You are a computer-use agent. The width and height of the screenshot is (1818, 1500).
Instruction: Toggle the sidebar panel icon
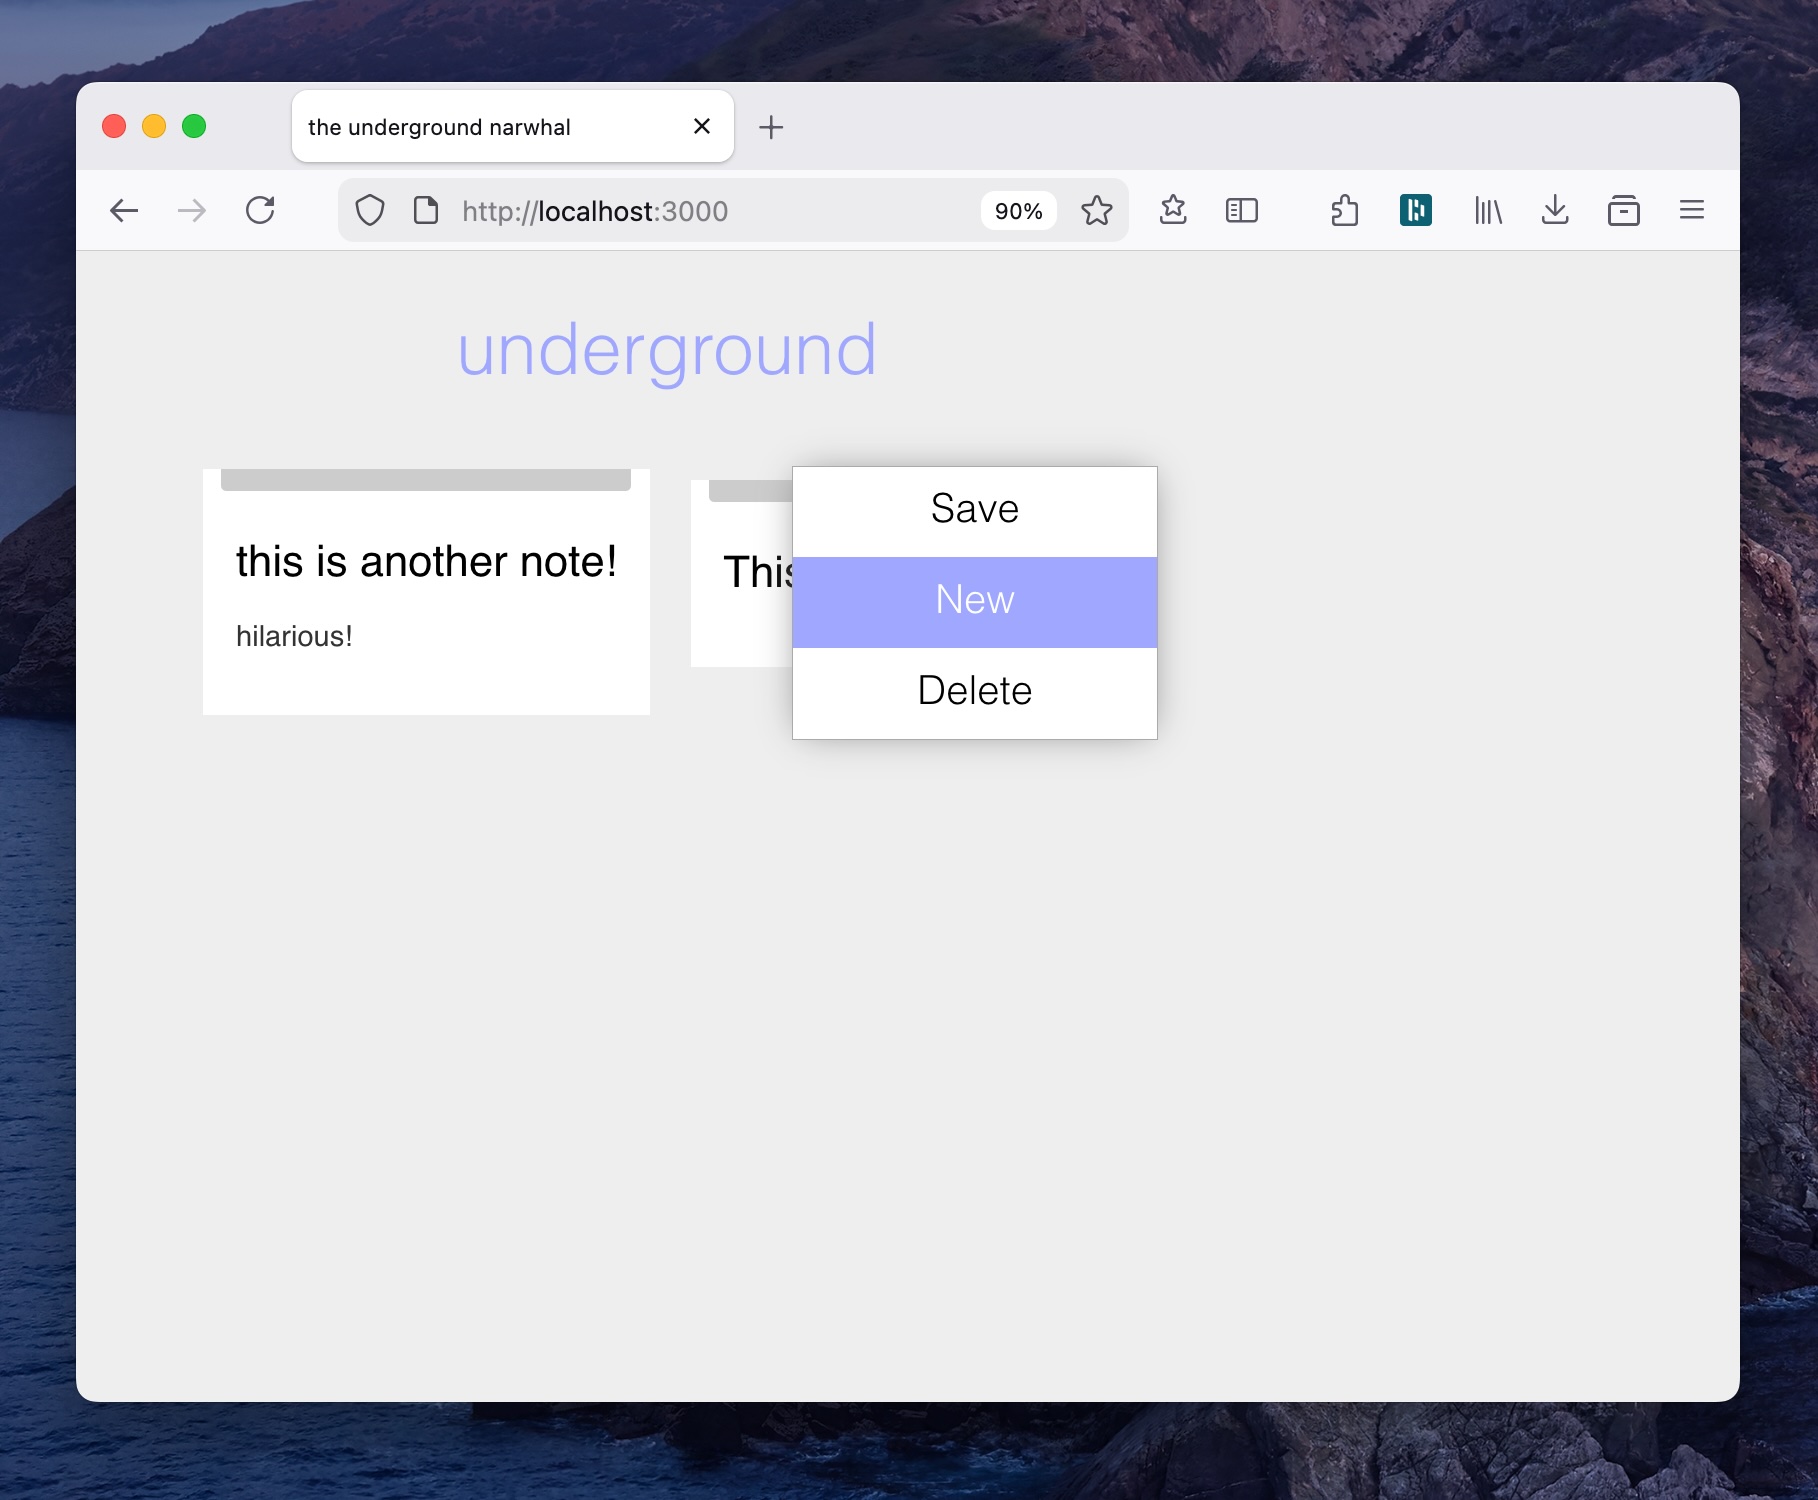1241,211
